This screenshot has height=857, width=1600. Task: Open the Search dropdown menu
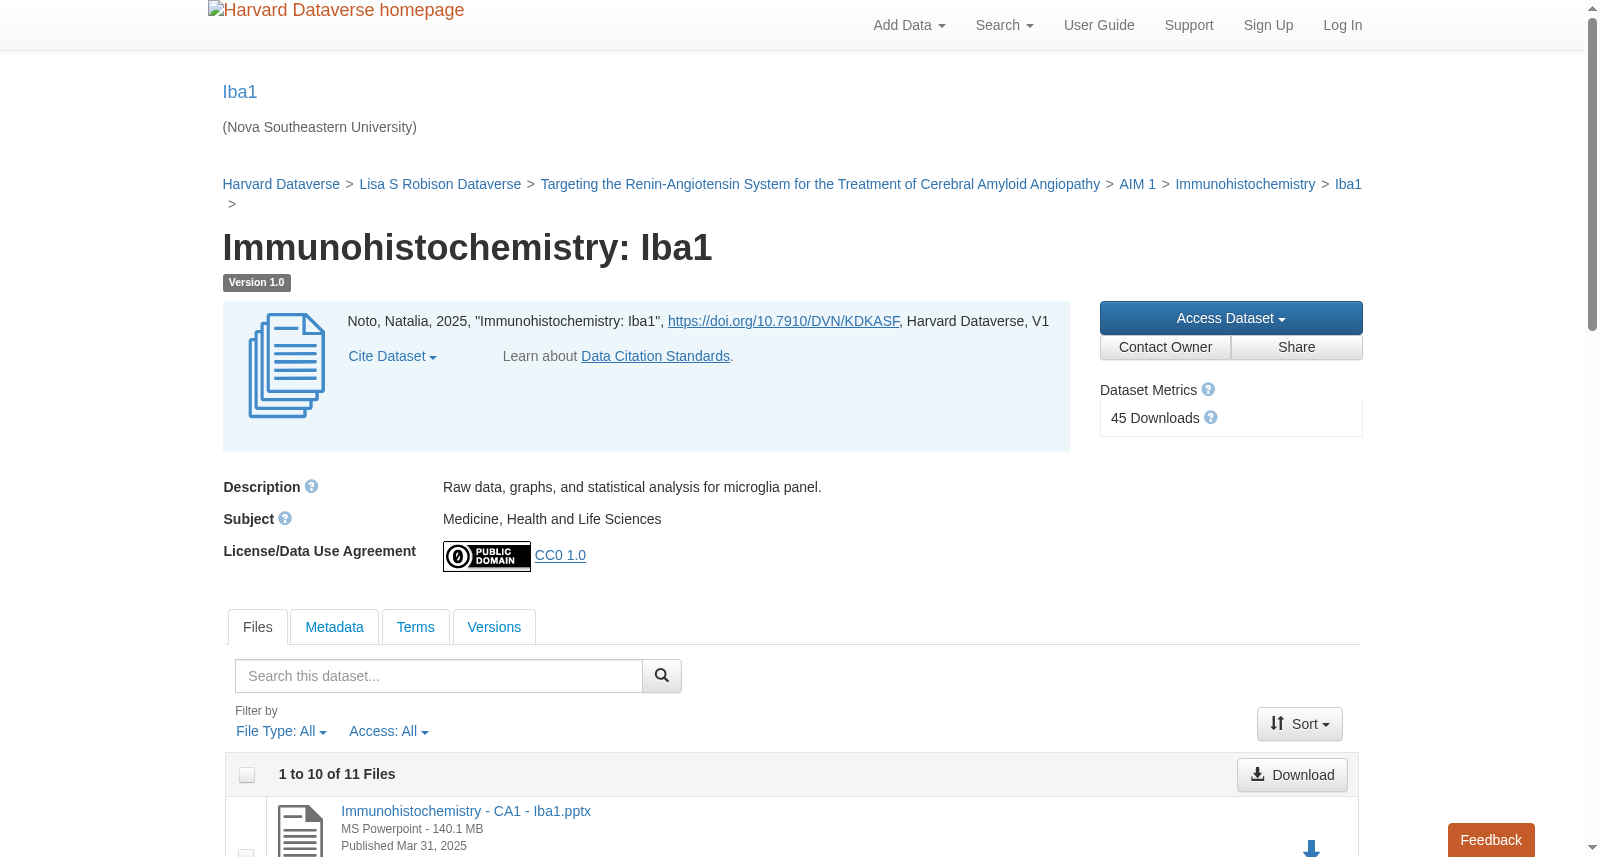1005,25
